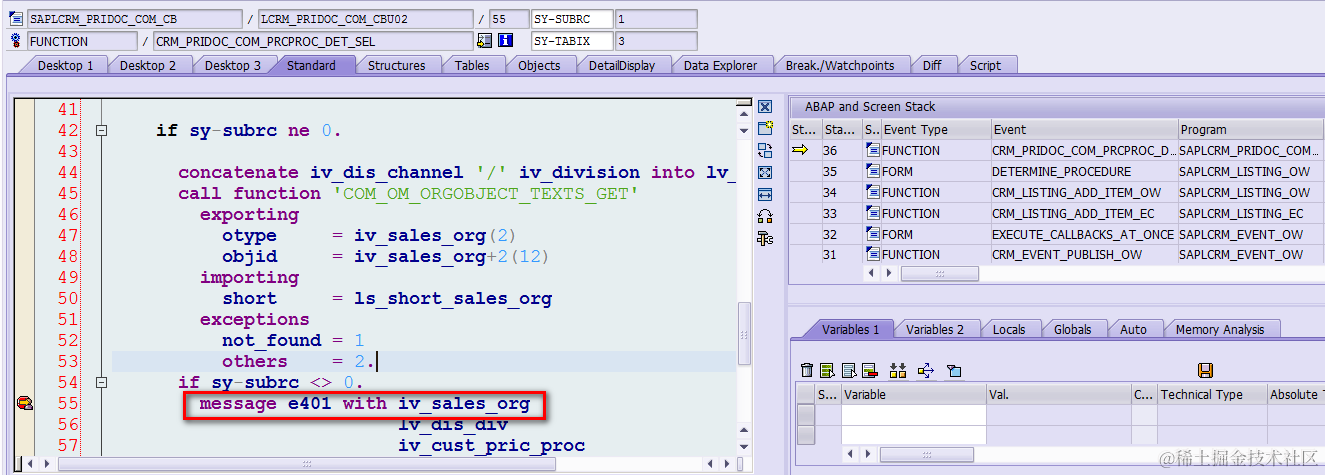Collapse the block at line 42

tap(101, 130)
